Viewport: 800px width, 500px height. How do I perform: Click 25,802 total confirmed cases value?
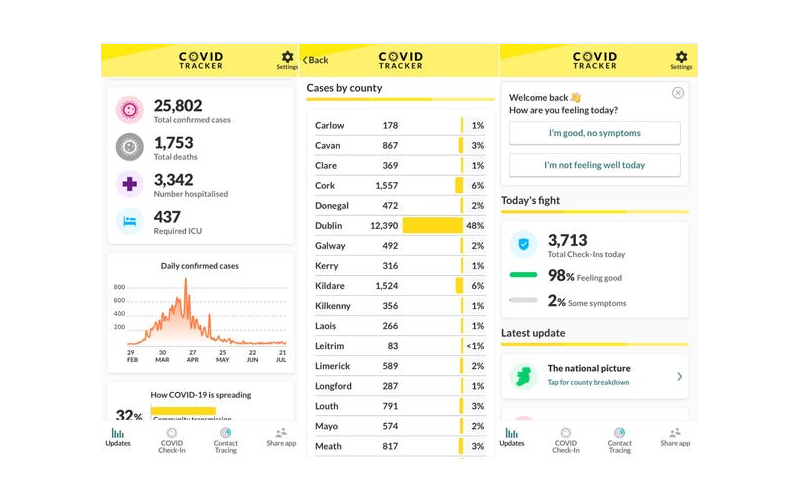point(178,106)
